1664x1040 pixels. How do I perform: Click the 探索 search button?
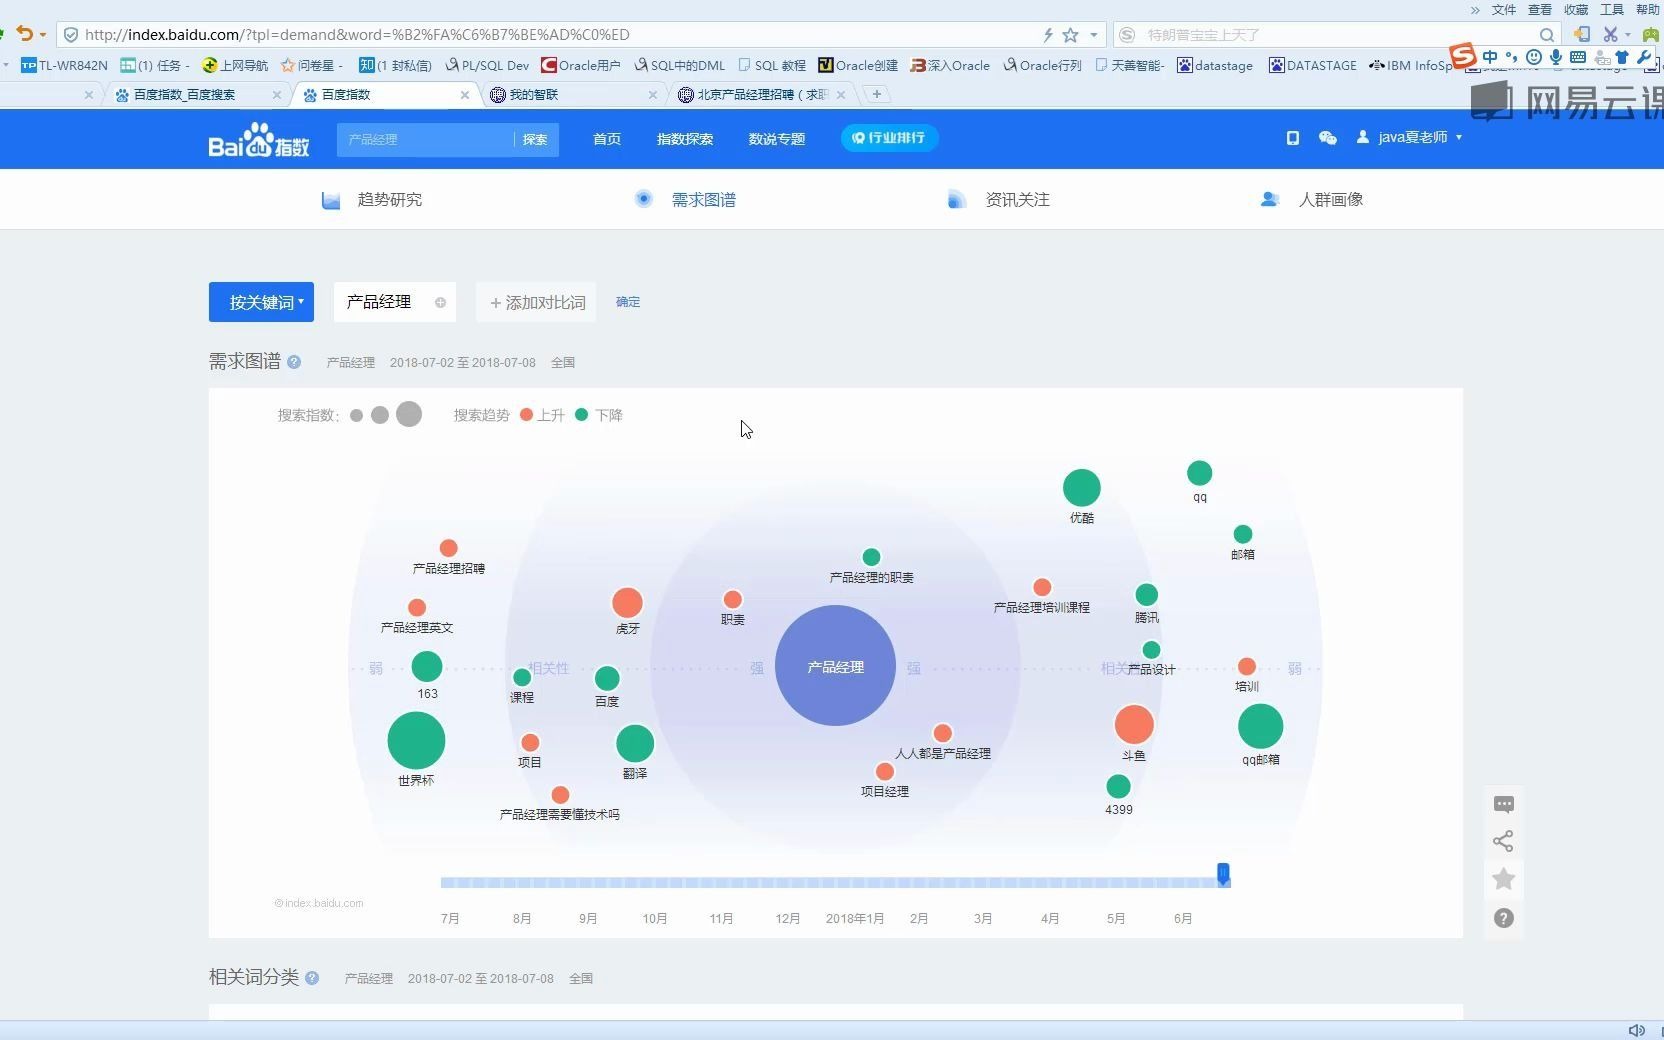536,139
